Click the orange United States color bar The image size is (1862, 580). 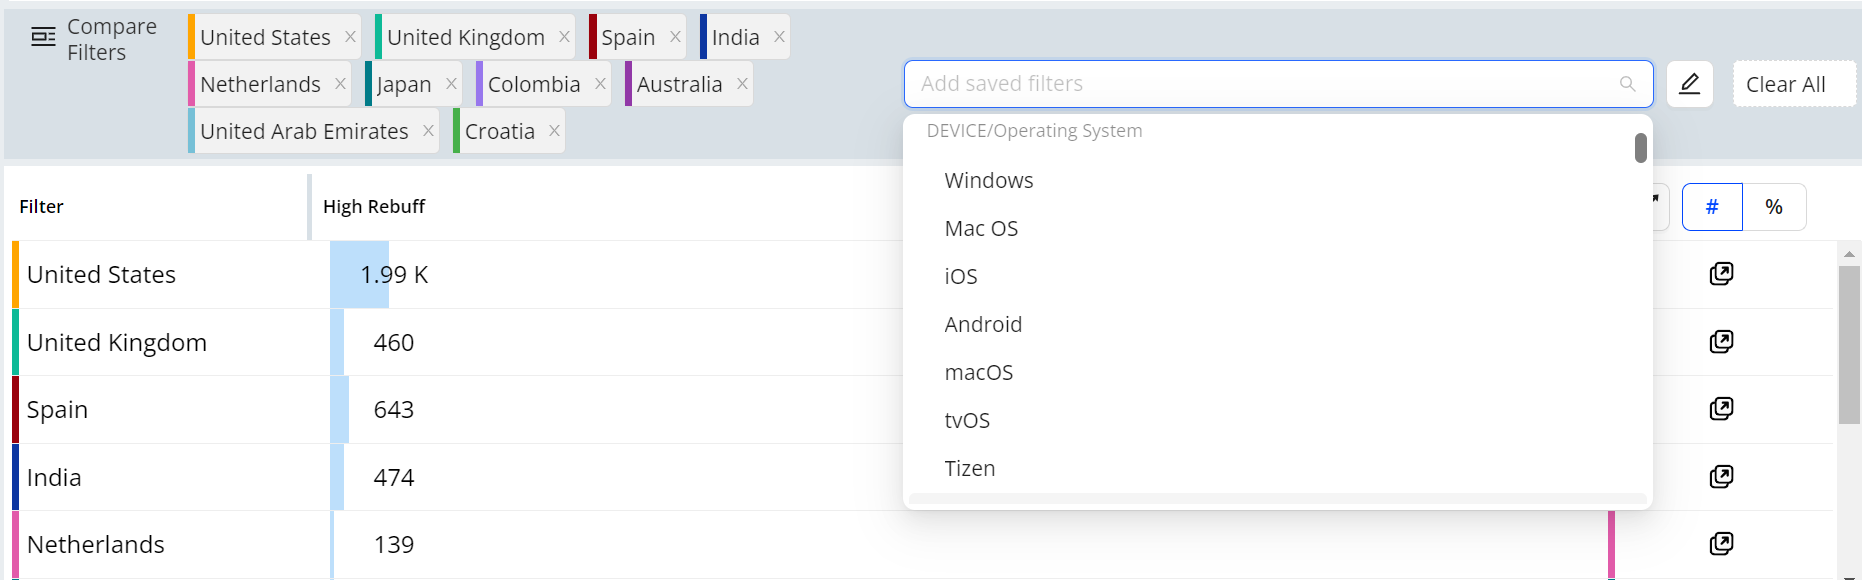tap(15, 275)
